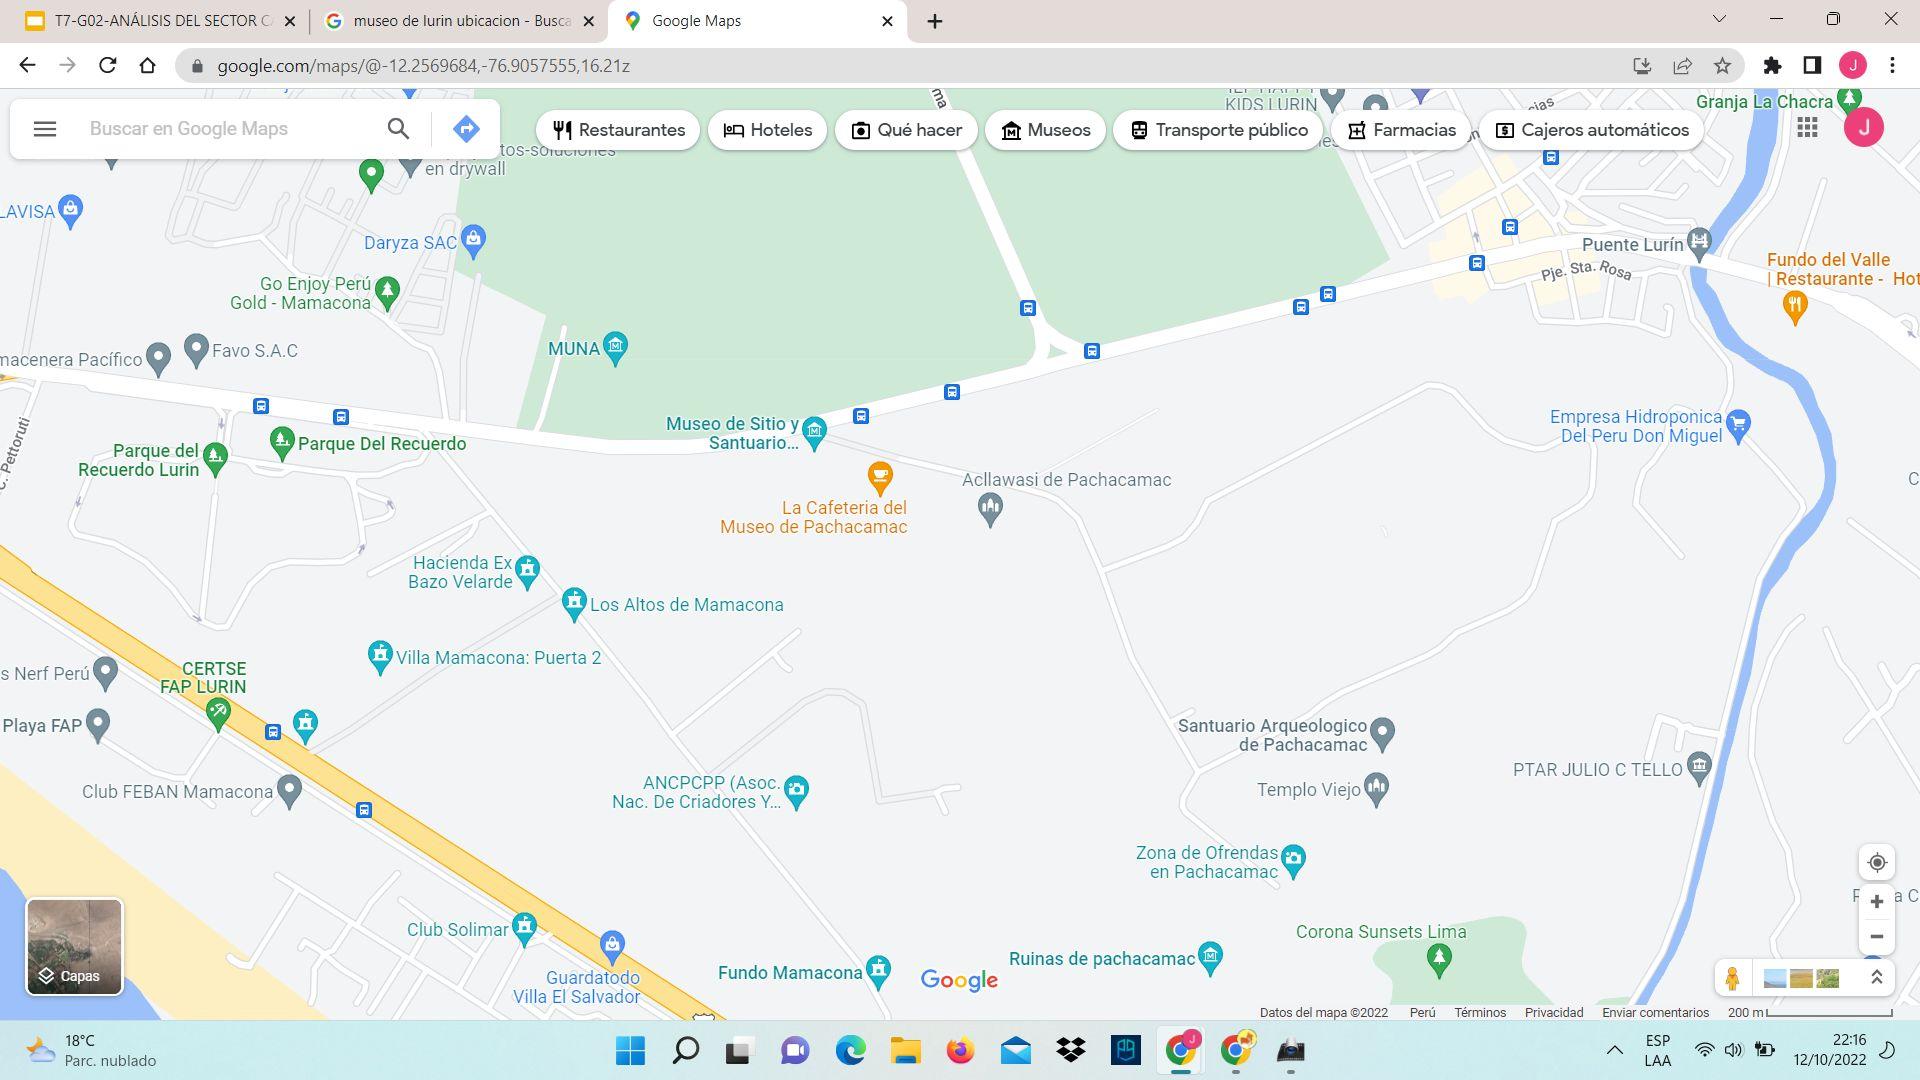Click Club FEBAN Mamacona pin

(x=289, y=791)
